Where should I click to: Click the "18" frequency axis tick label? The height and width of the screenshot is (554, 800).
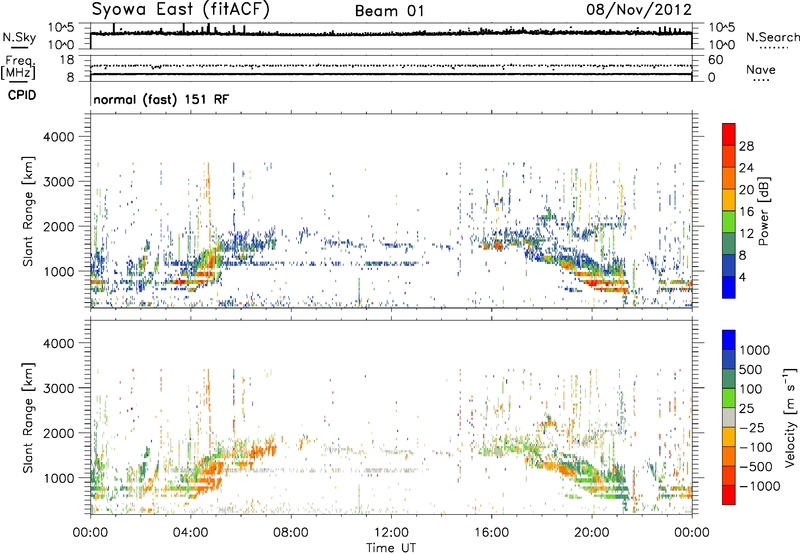pos(67,60)
